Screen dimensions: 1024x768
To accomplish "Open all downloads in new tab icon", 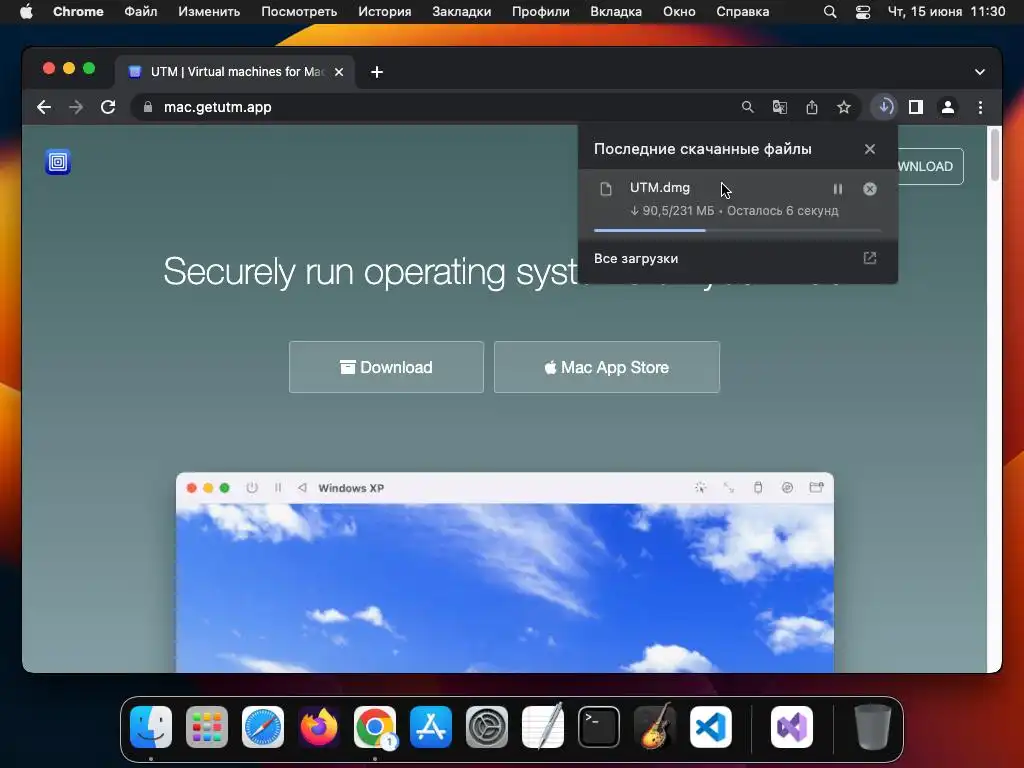I will 869,258.
